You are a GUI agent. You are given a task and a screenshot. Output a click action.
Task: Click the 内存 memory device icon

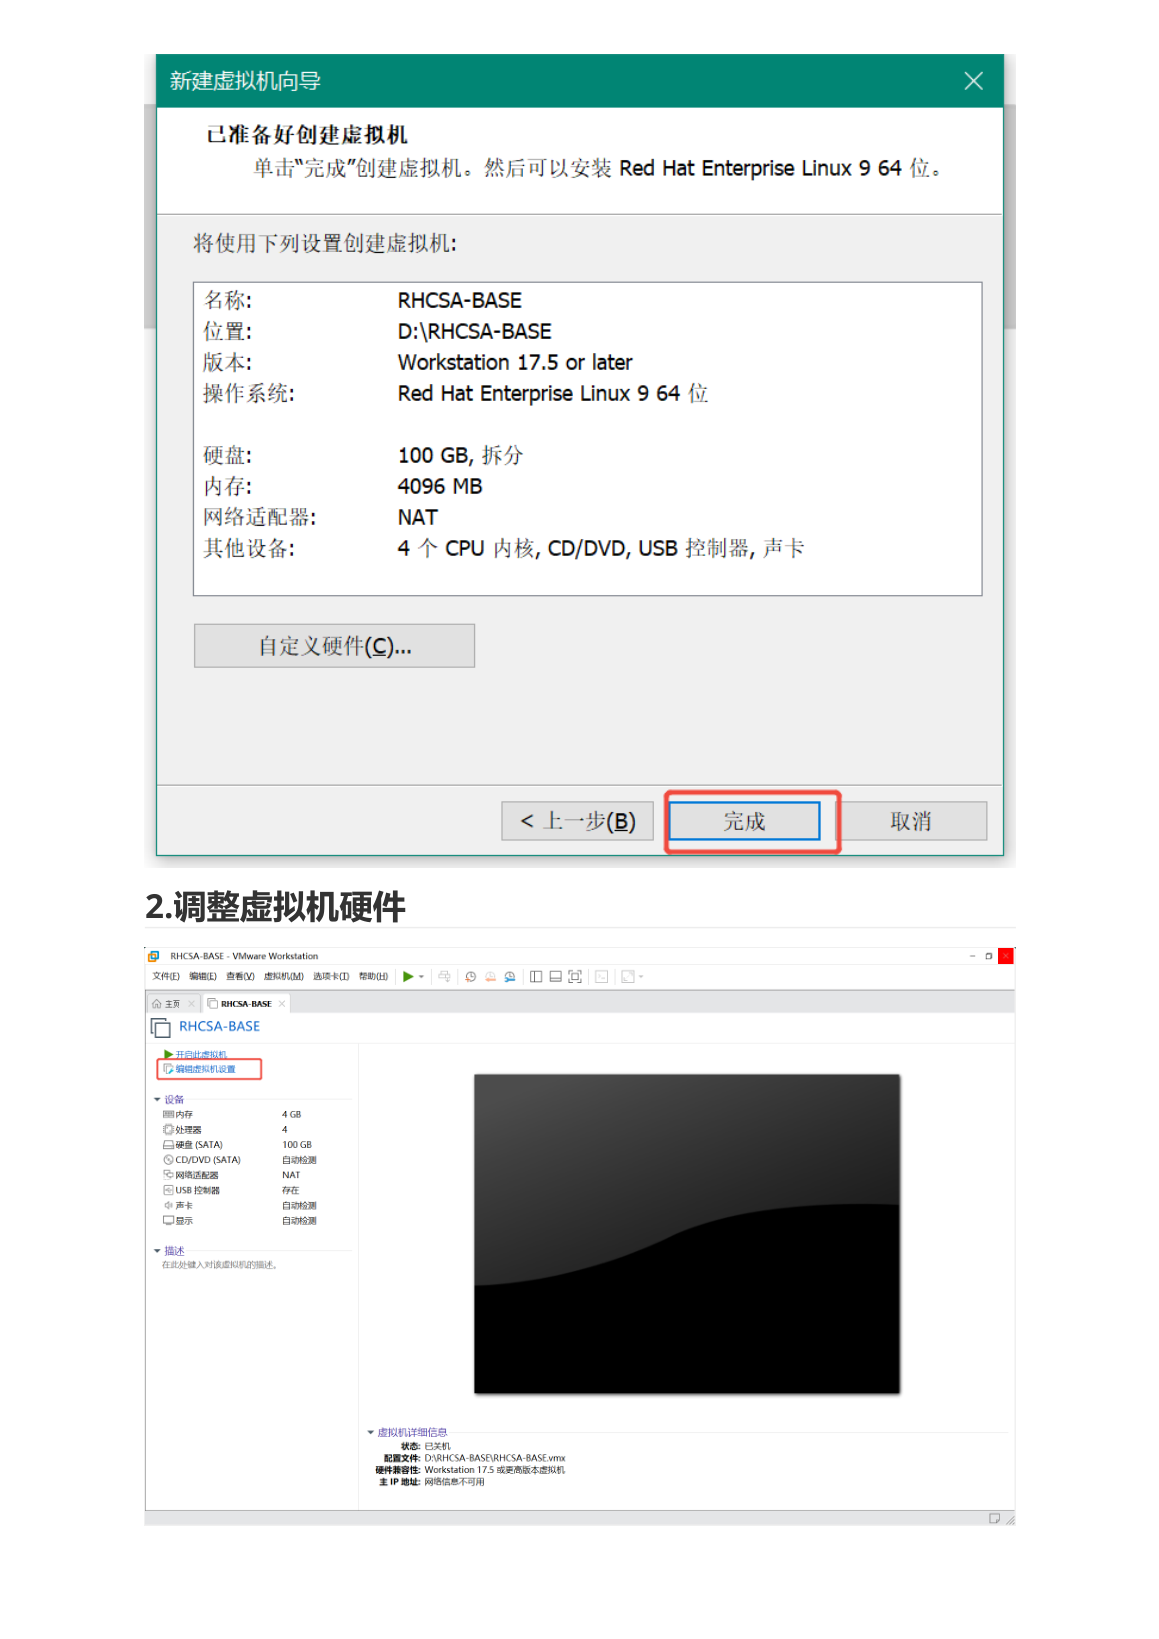coord(168,1114)
